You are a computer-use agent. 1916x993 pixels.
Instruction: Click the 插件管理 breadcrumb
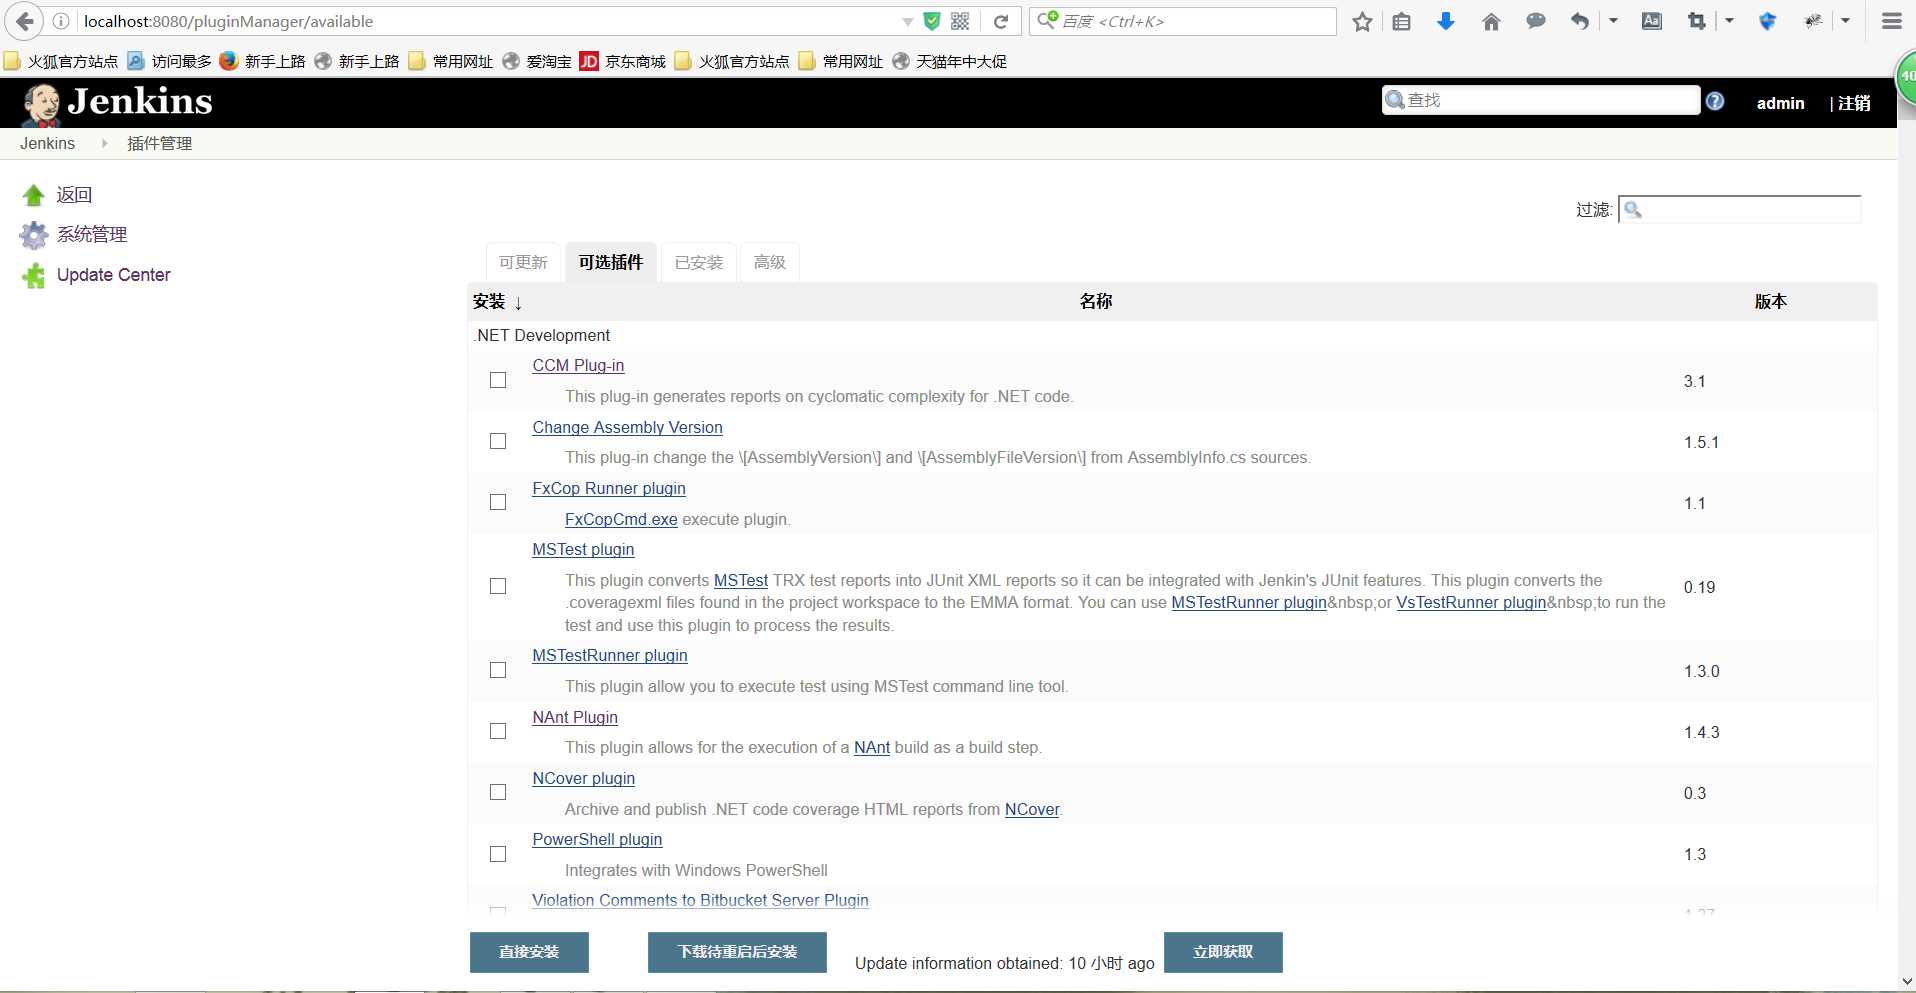(x=160, y=143)
